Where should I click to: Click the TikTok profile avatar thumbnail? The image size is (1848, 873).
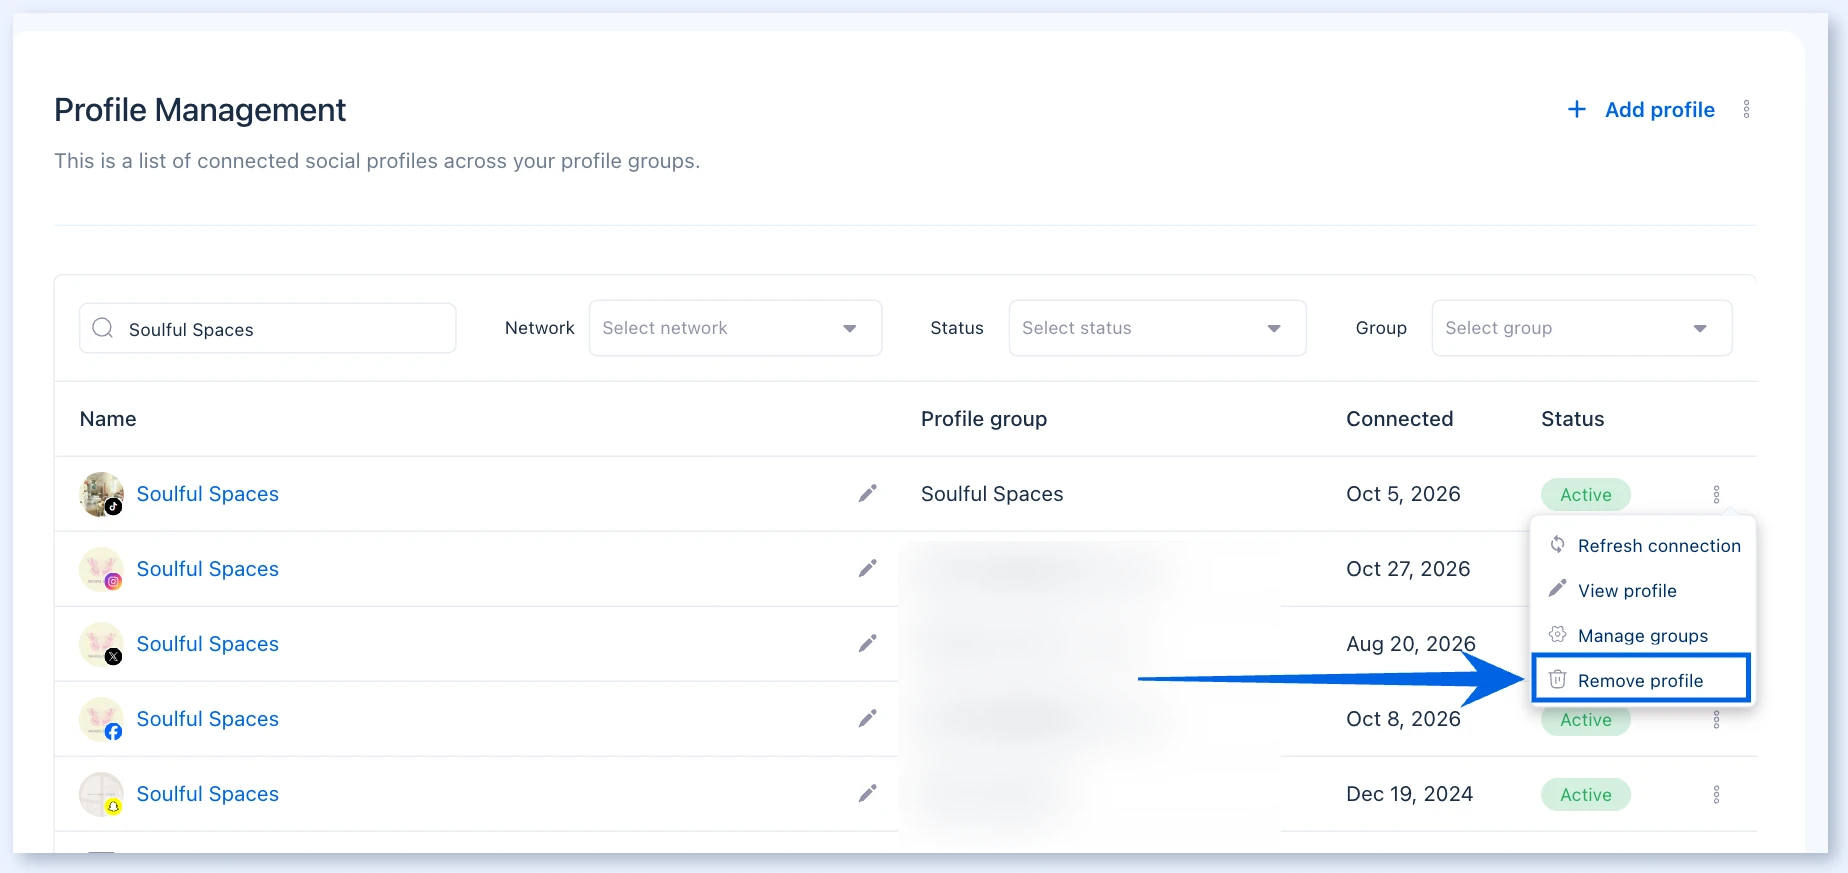point(101,494)
